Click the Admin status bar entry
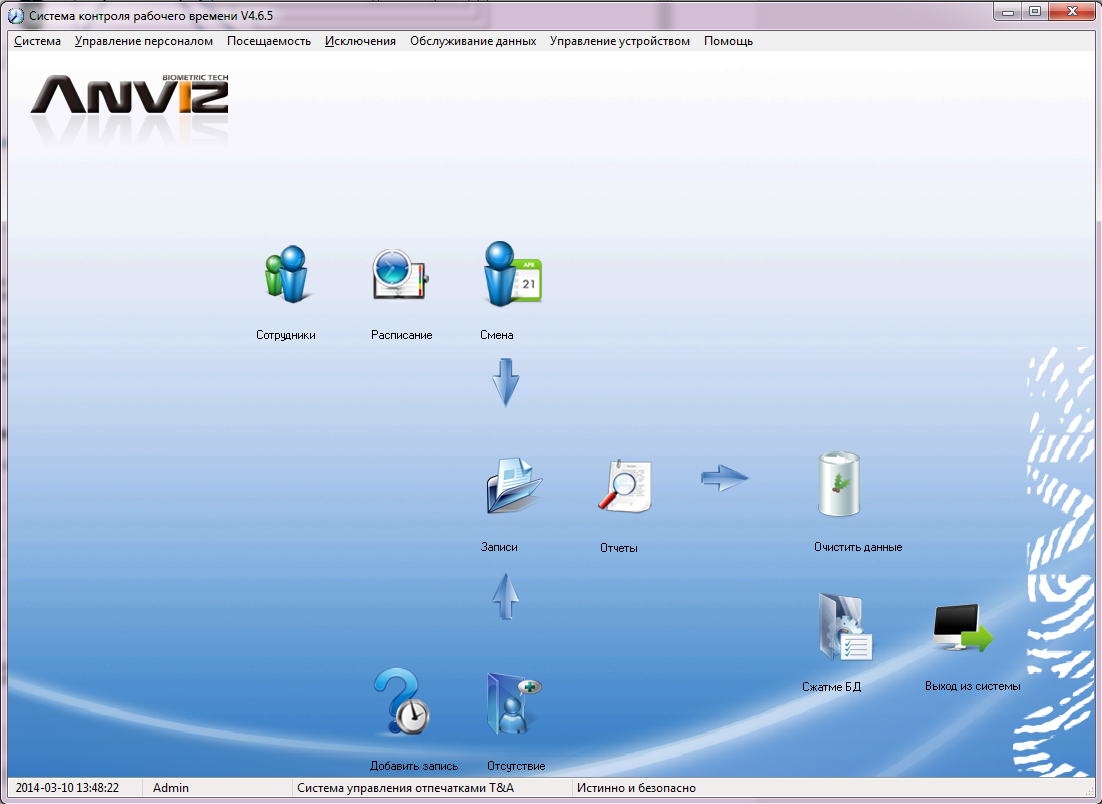 point(171,788)
